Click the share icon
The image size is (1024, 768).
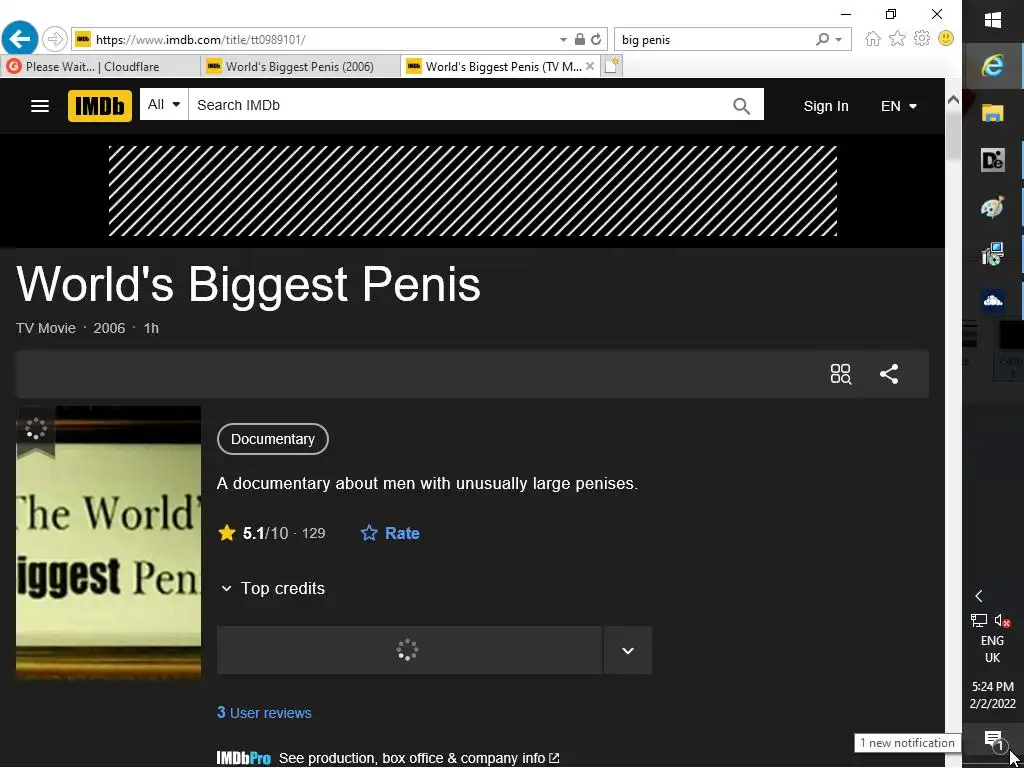(889, 374)
